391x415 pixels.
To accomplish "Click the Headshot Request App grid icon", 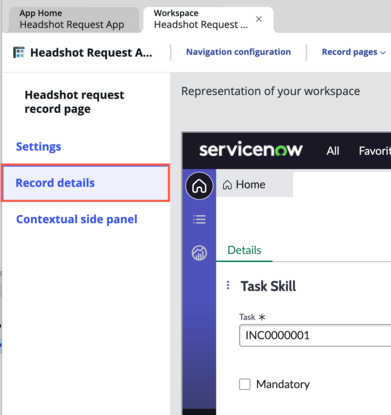I will pos(19,52).
